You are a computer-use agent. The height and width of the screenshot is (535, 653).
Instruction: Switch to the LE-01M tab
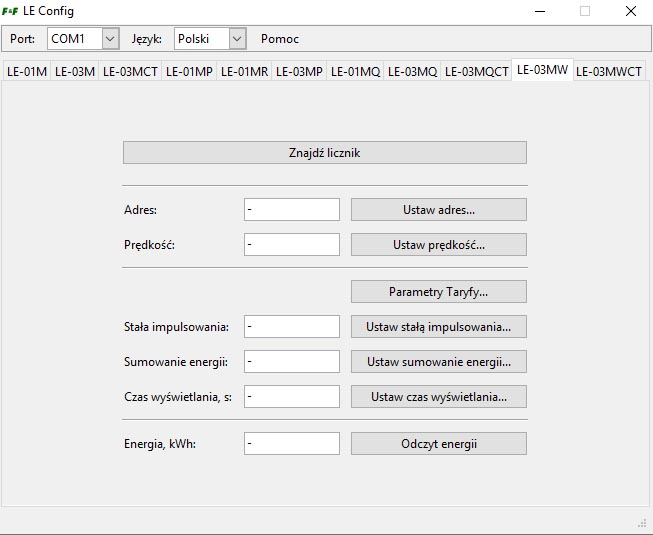(27, 72)
